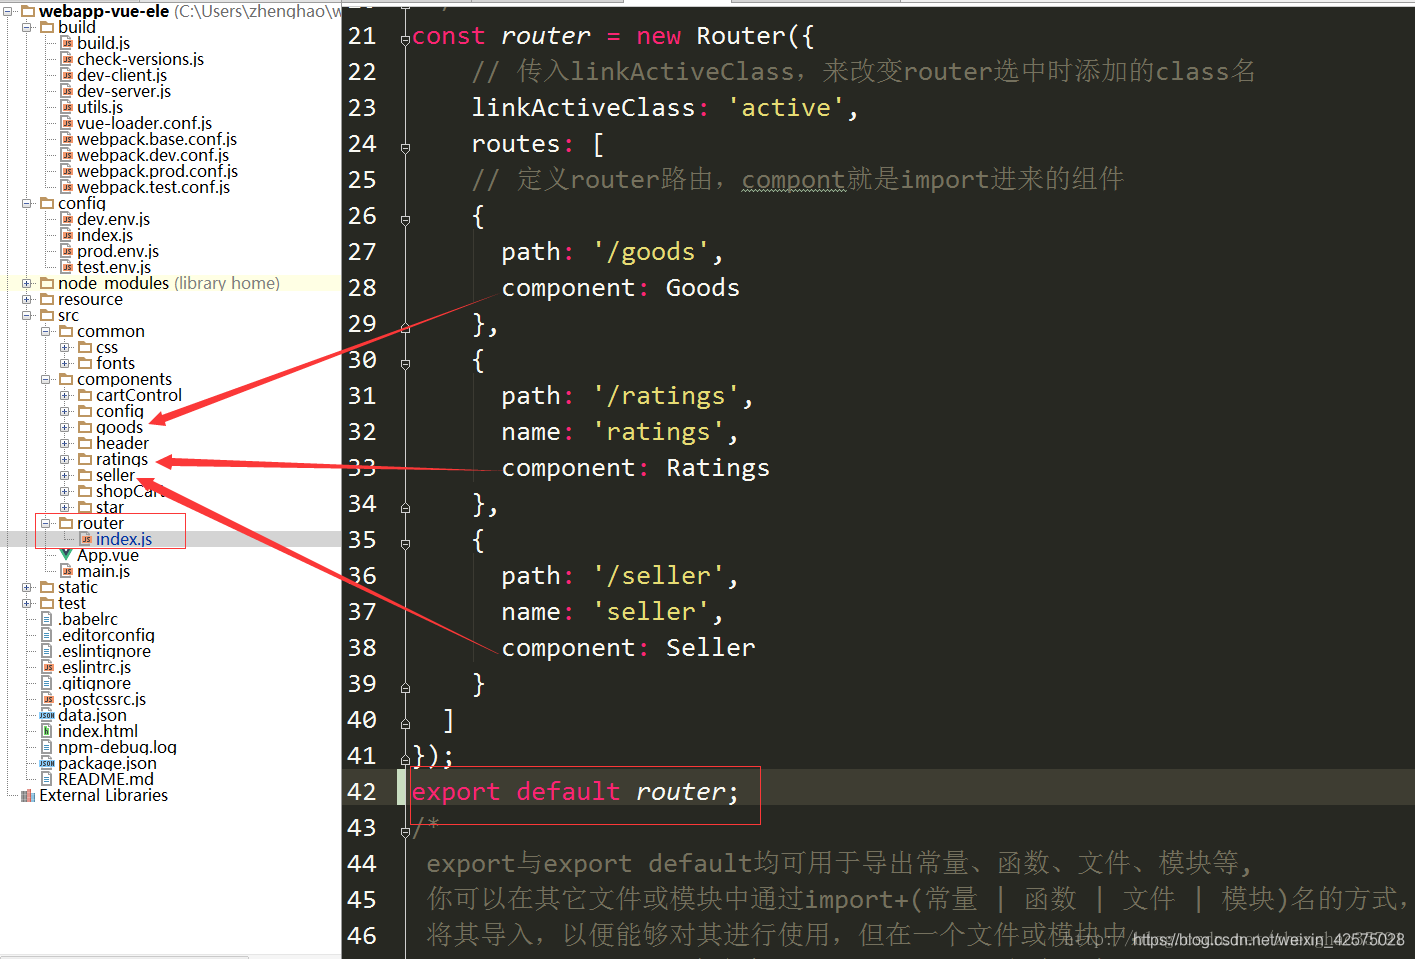Collapse the components folder

coord(46,379)
